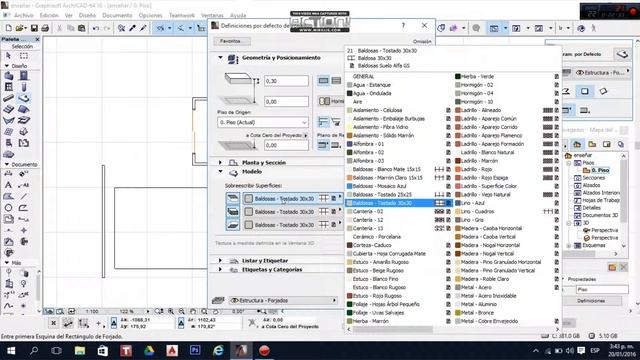Click slab thickness field showing 0,30
Screen dimensions: 640x360
pos(286,81)
